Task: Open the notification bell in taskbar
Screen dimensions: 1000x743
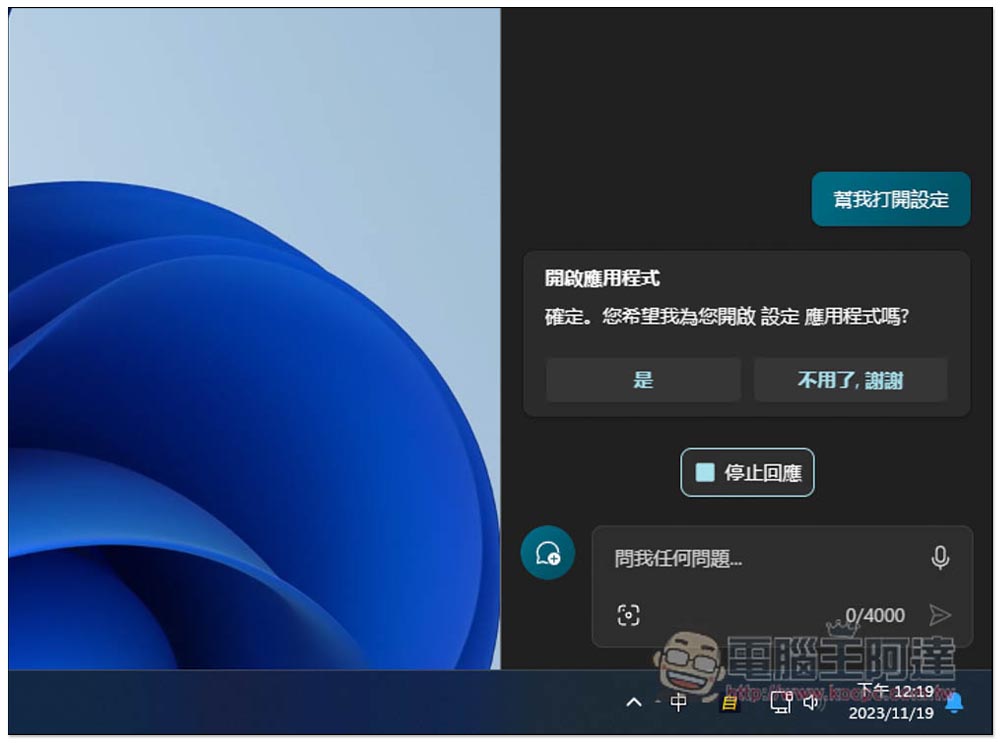Action: pos(954,703)
